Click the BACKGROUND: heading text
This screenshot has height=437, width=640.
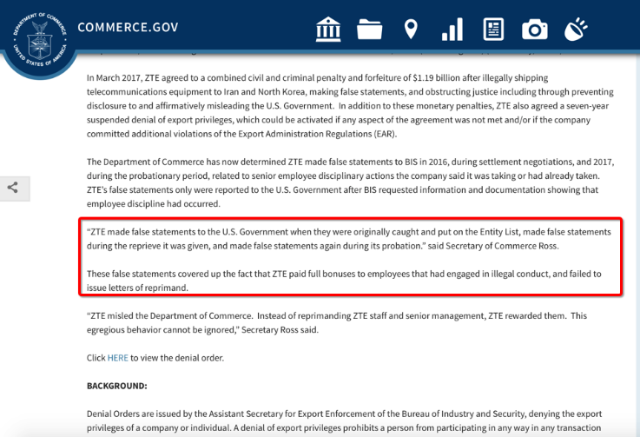(117, 386)
